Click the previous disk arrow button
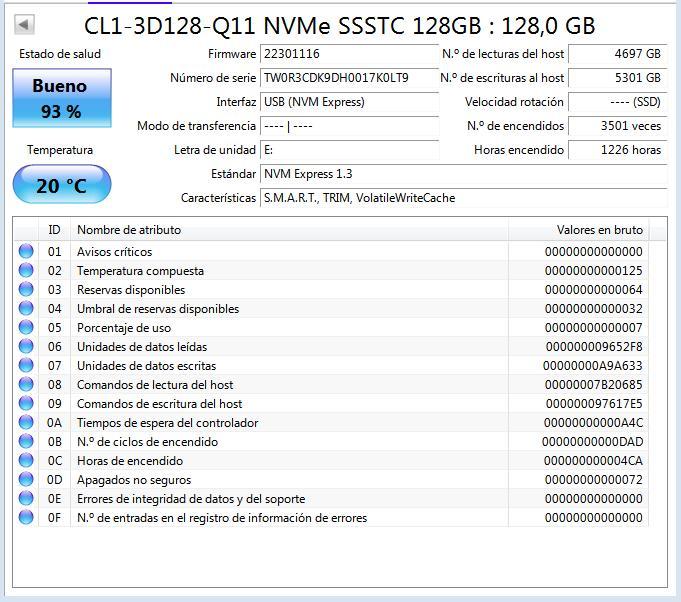This screenshot has width=681, height=602. click(x=24, y=25)
